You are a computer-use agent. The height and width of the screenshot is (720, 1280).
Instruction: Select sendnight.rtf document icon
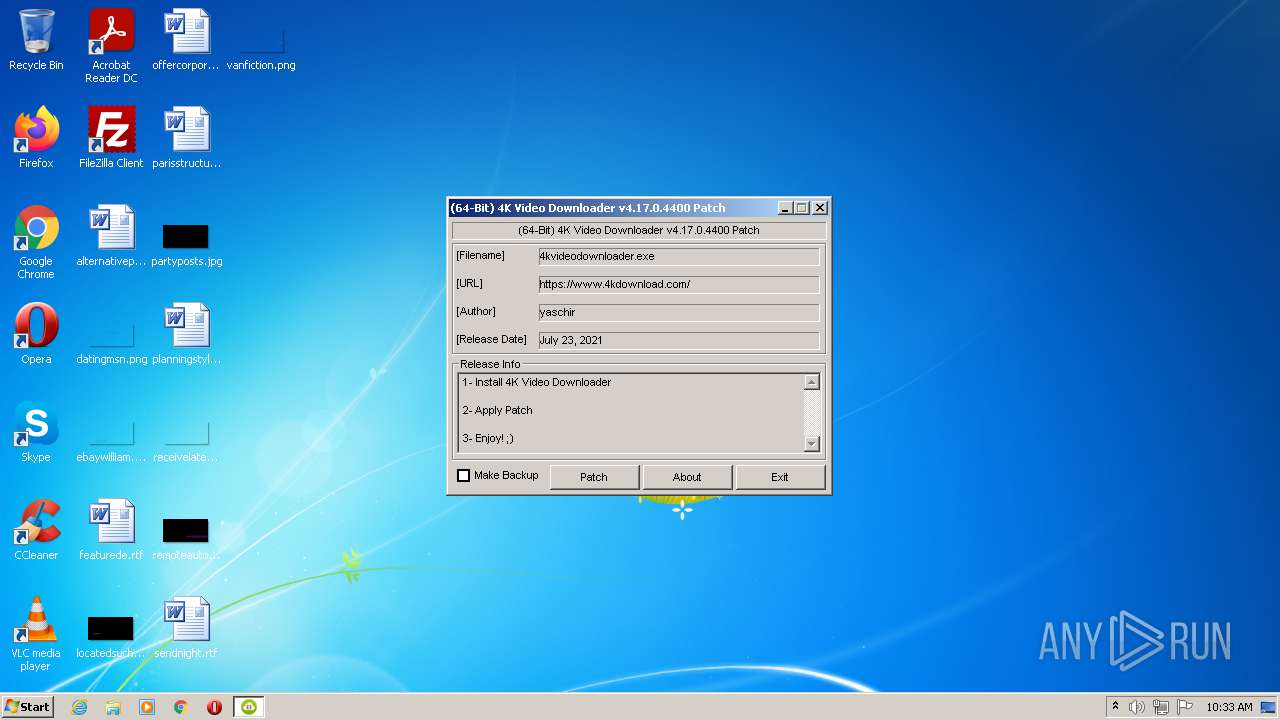pyautogui.click(x=186, y=628)
